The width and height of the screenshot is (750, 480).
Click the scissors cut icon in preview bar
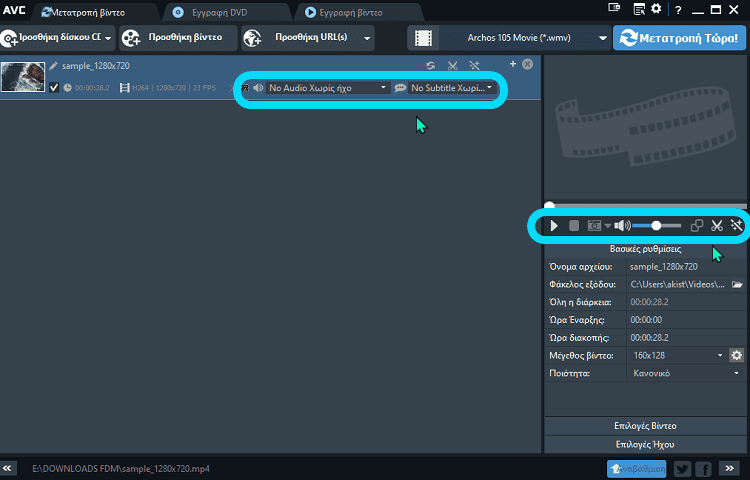click(717, 226)
